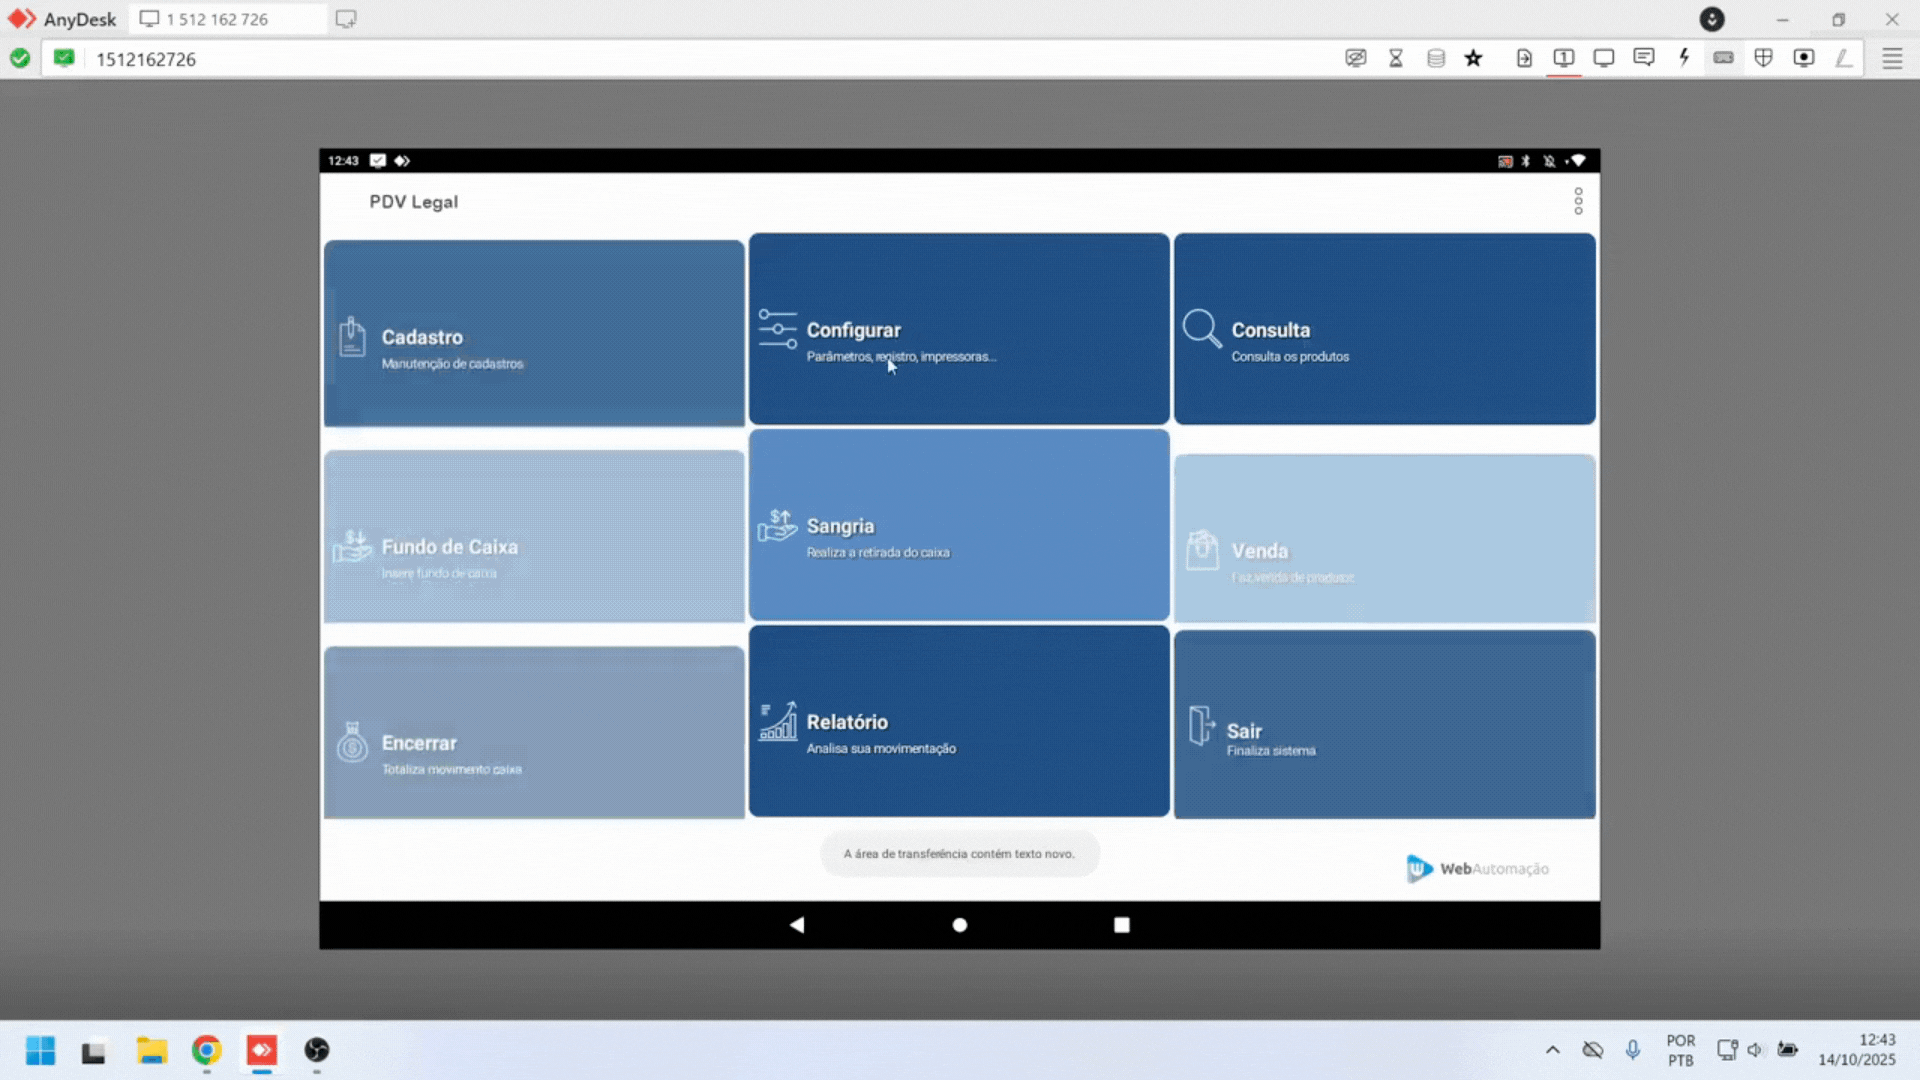Click the Relatório chart icon
1920x1080 pixels.
(x=777, y=722)
